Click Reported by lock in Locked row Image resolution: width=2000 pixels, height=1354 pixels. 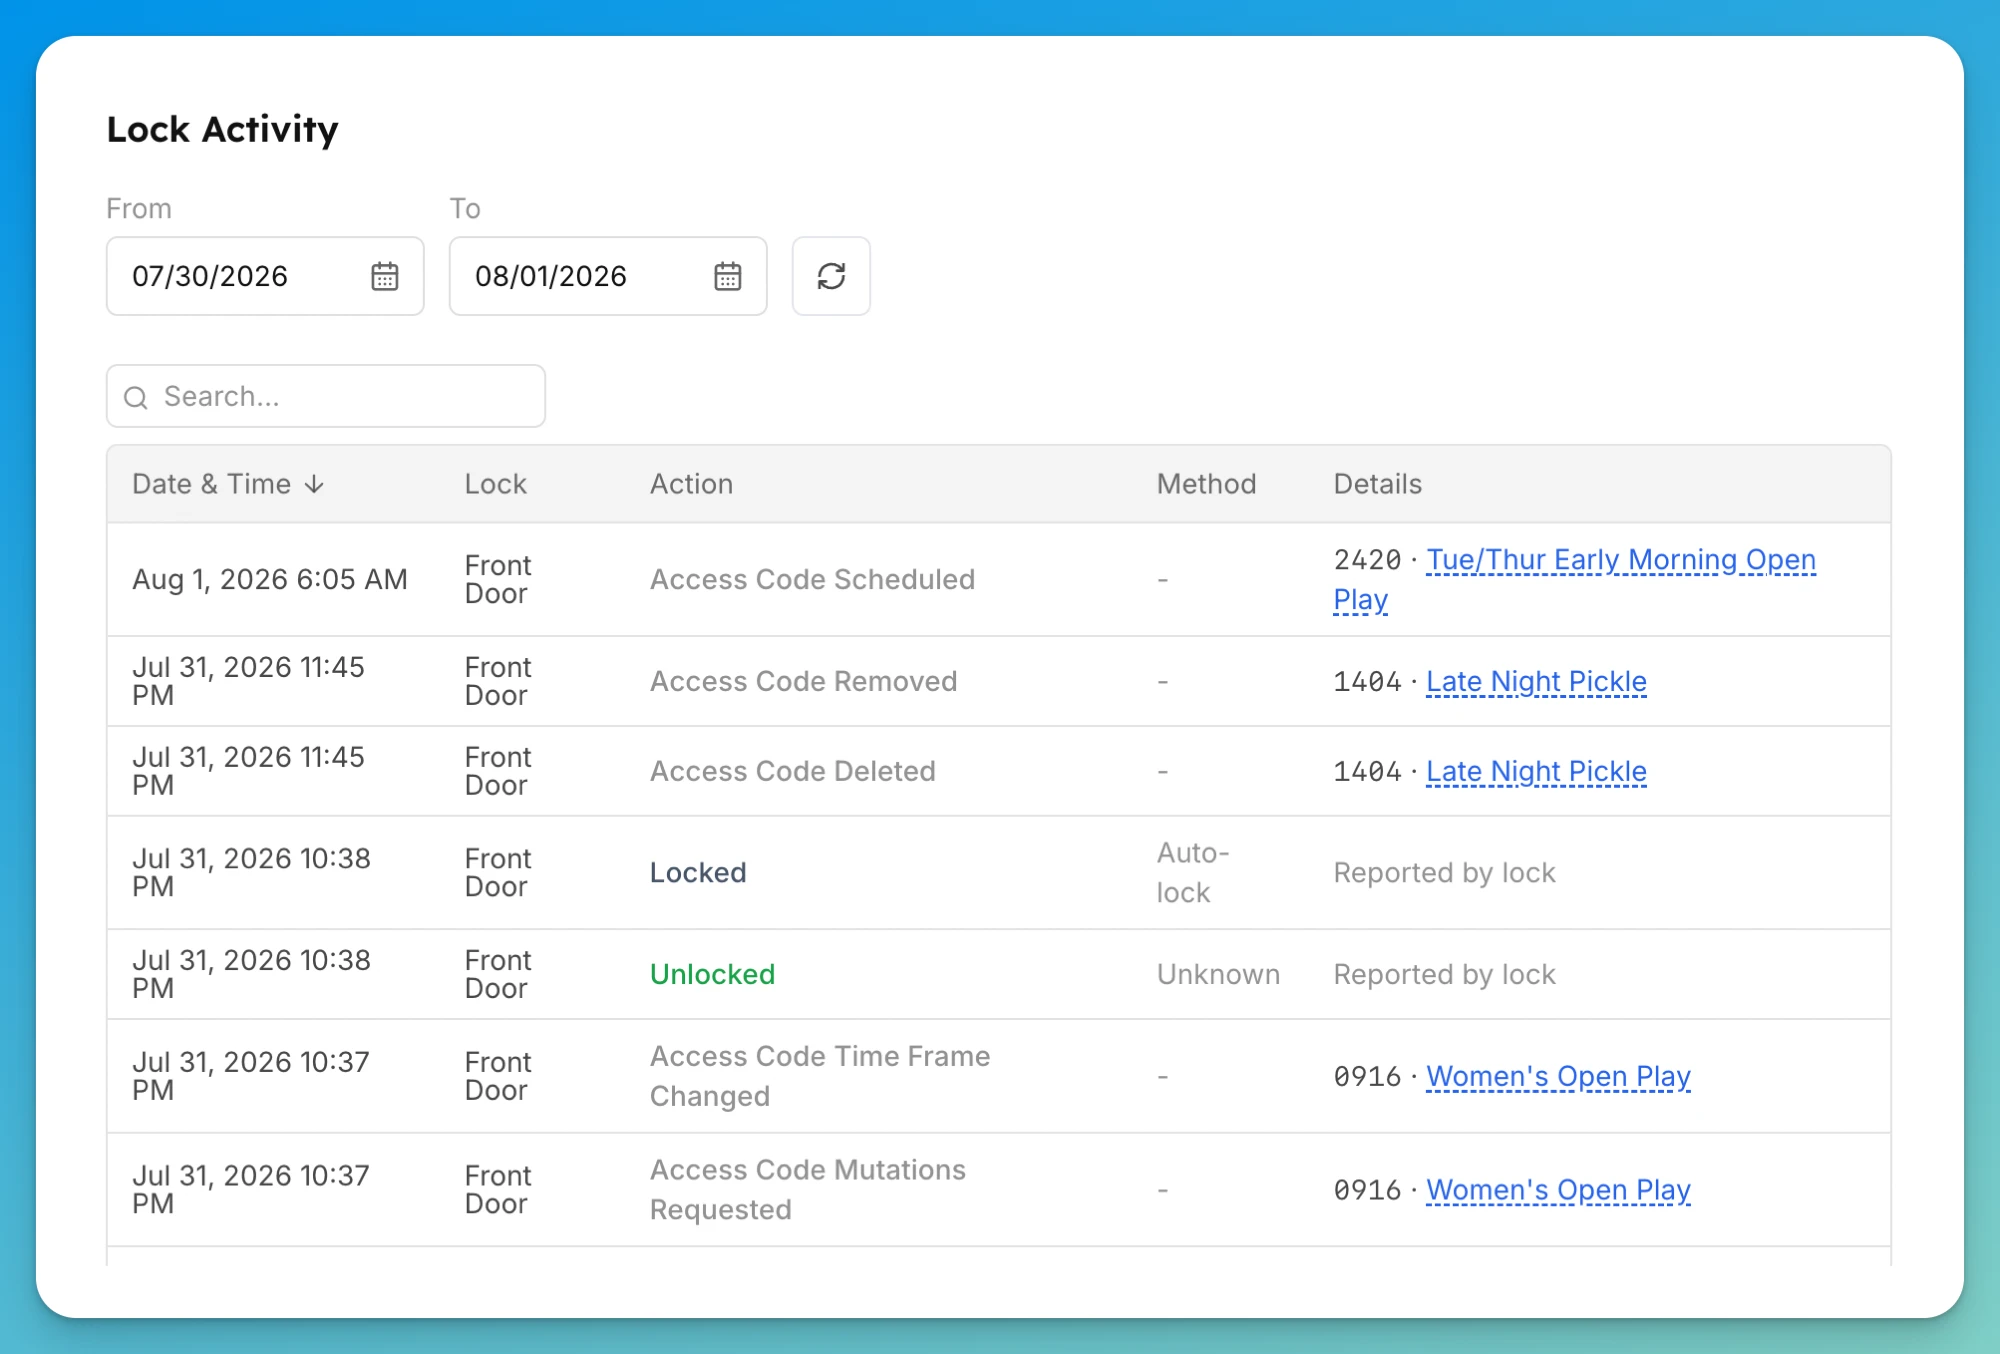click(x=1444, y=873)
